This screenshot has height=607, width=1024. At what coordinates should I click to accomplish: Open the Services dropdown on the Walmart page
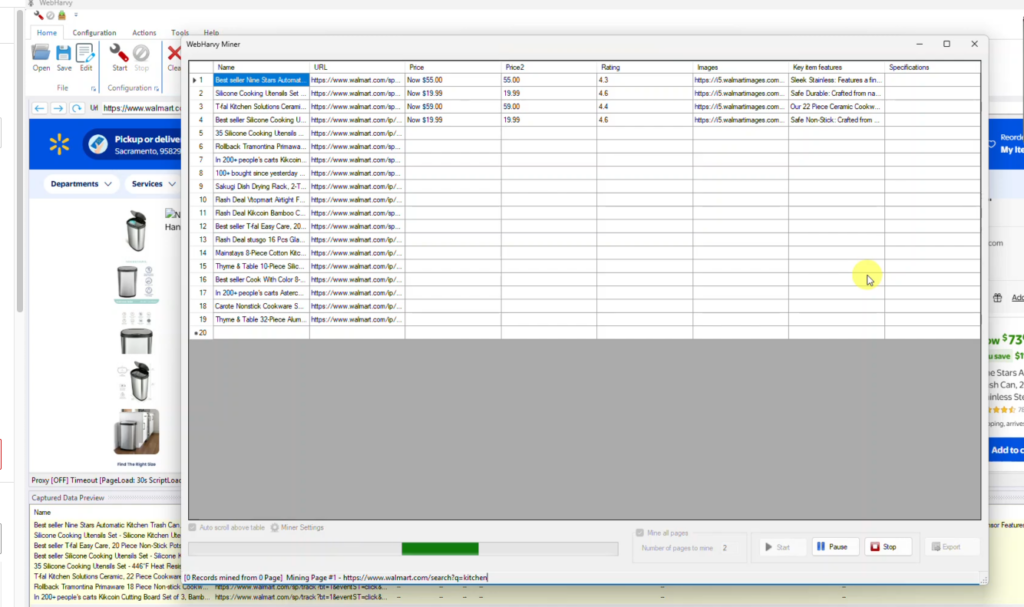[x=151, y=183]
